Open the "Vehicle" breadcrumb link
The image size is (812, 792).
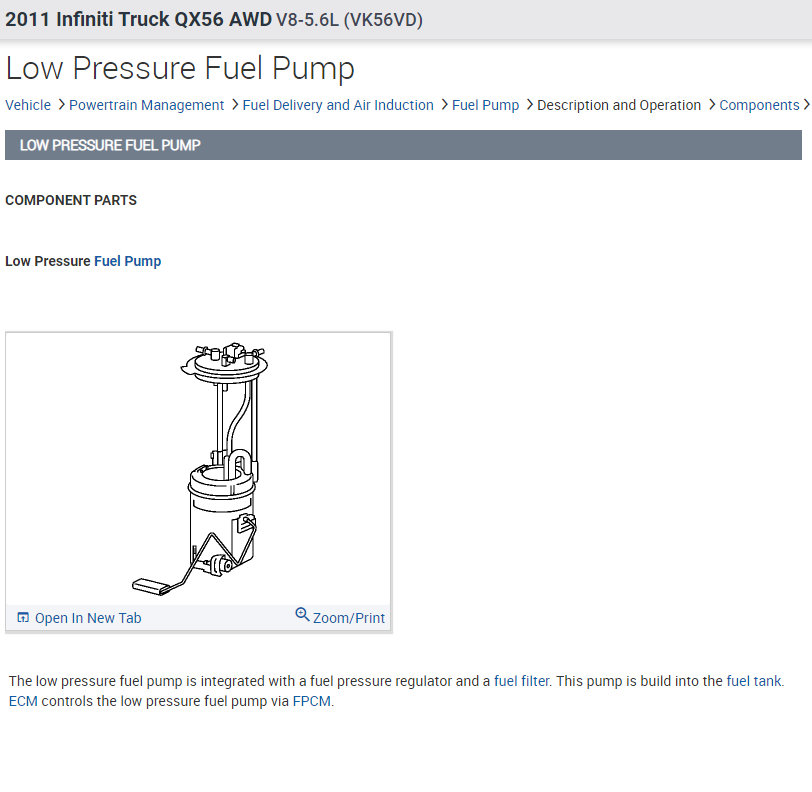point(28,105)
